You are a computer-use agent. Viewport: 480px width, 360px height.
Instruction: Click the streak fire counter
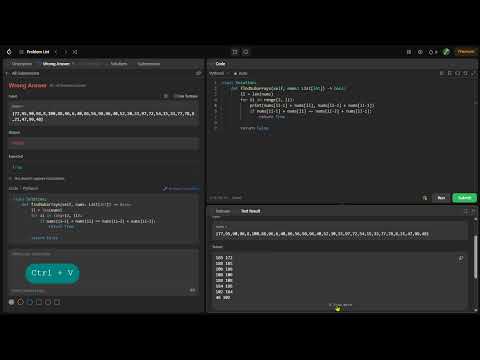click(x=433, y=52)
